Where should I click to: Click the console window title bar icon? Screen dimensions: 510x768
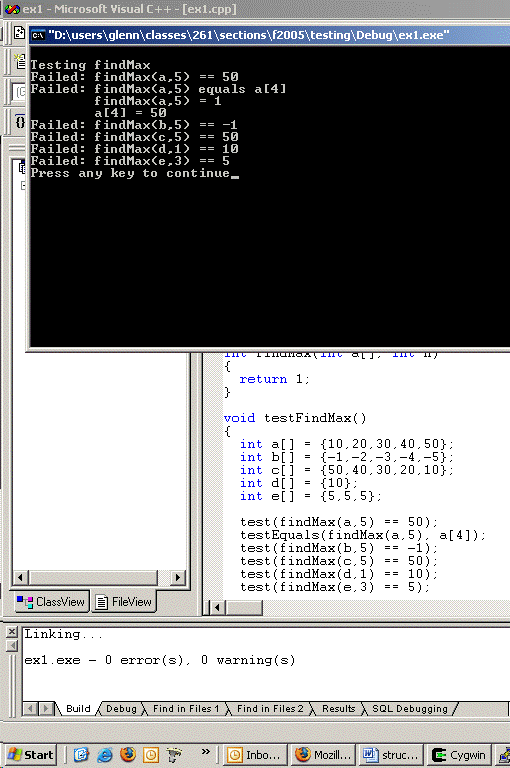point(38,35)
